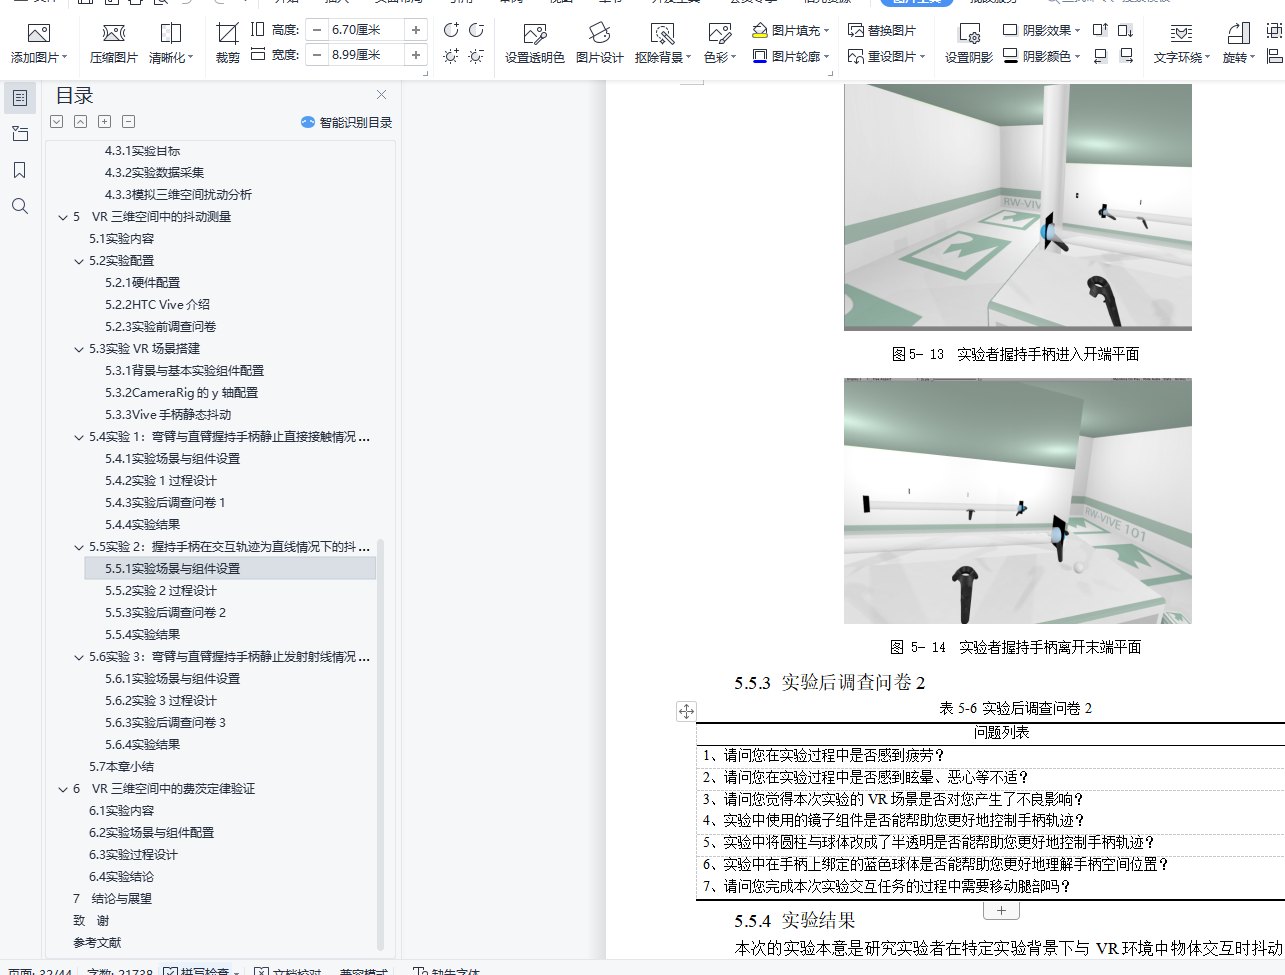1285x975 pixels.
Task: Open the 阴影颜色 shadow color dropdown
Action: pos(1042,56)
